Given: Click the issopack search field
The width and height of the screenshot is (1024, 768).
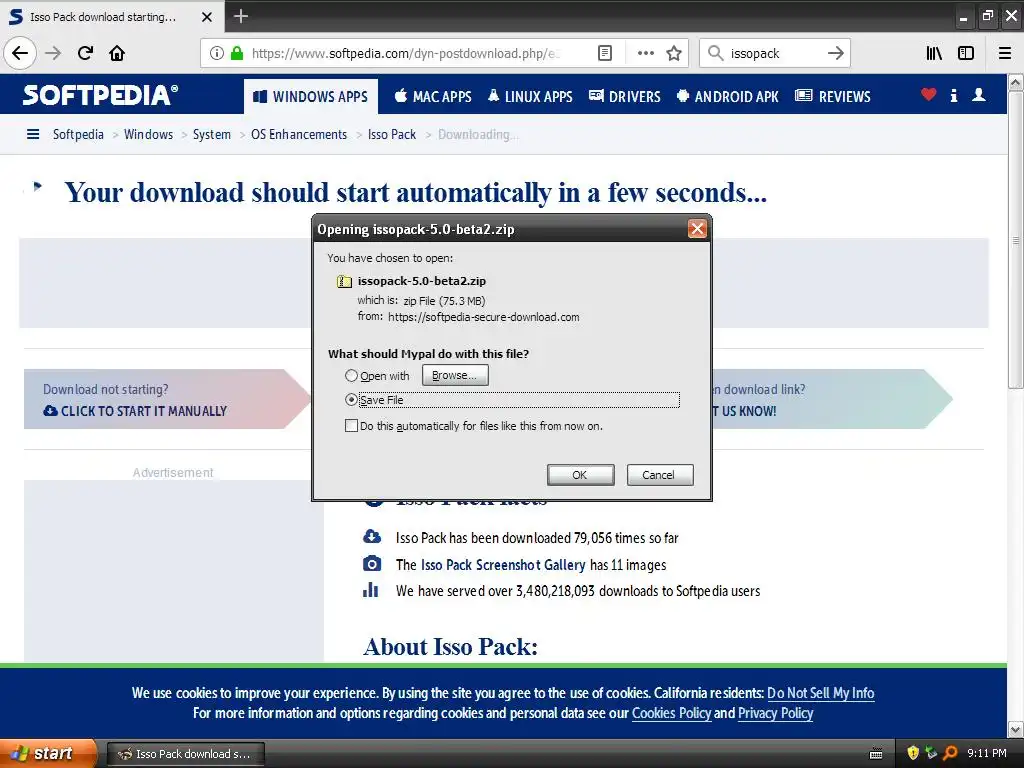Looking at the screenshot, I should coord(773,54).
